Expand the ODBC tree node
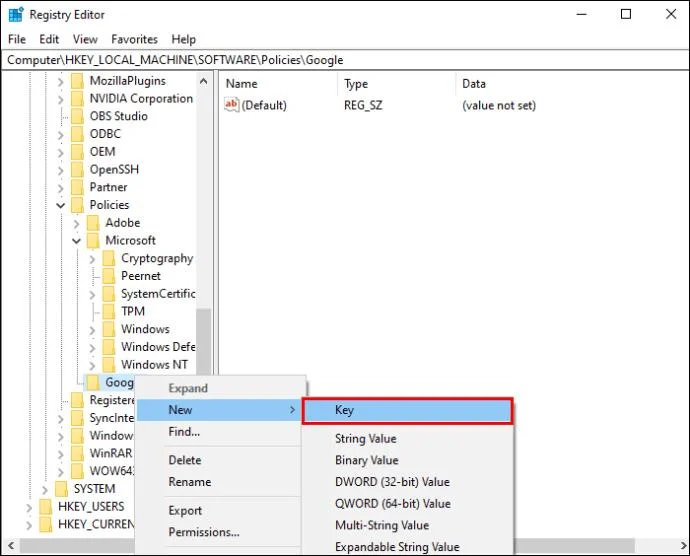 (x=61, y=135)
